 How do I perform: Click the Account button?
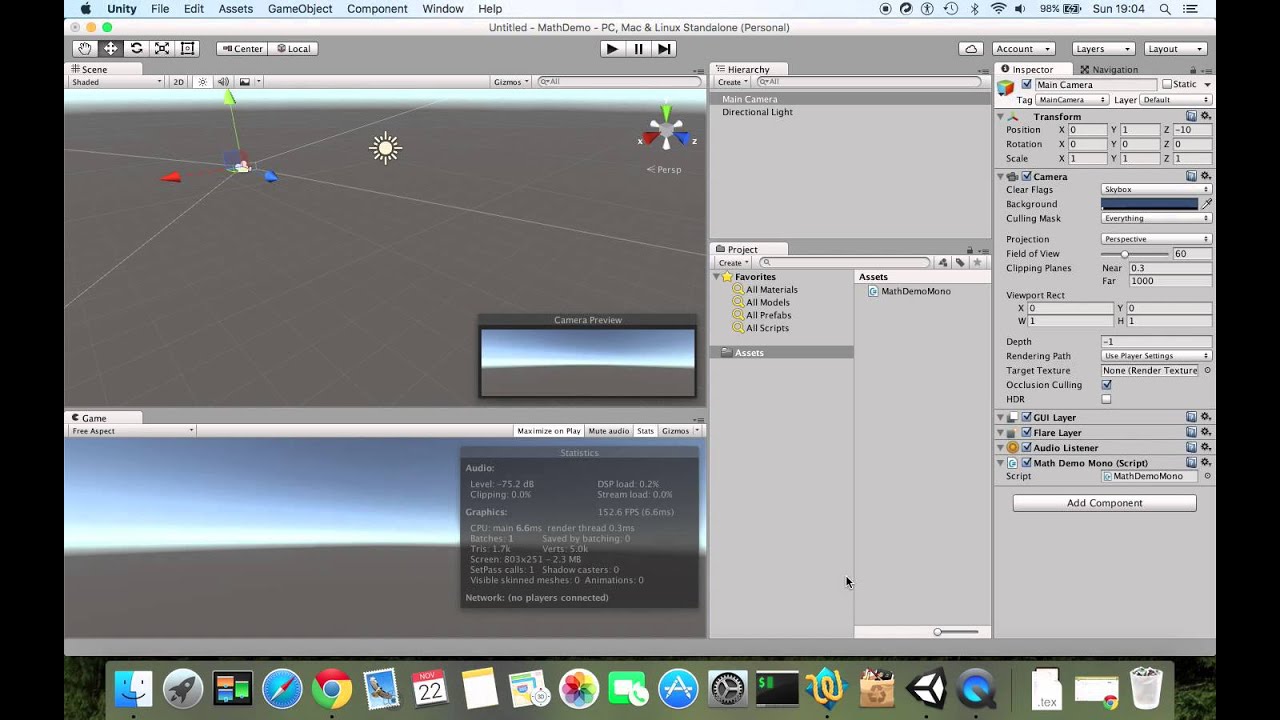1024,48
